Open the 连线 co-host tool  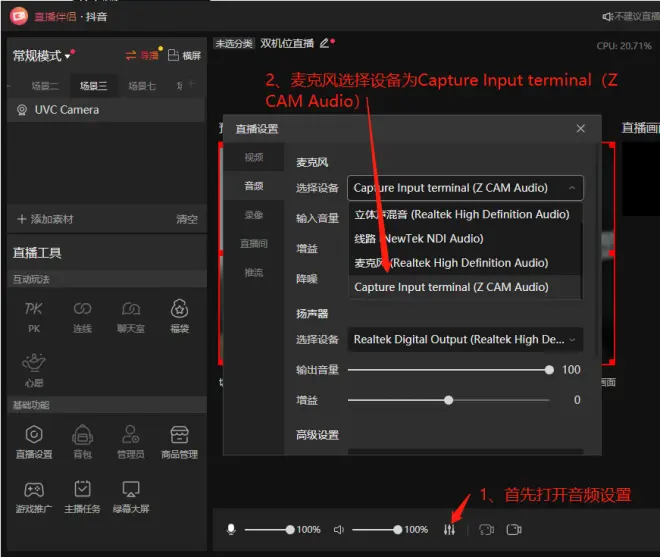(82, 317)
